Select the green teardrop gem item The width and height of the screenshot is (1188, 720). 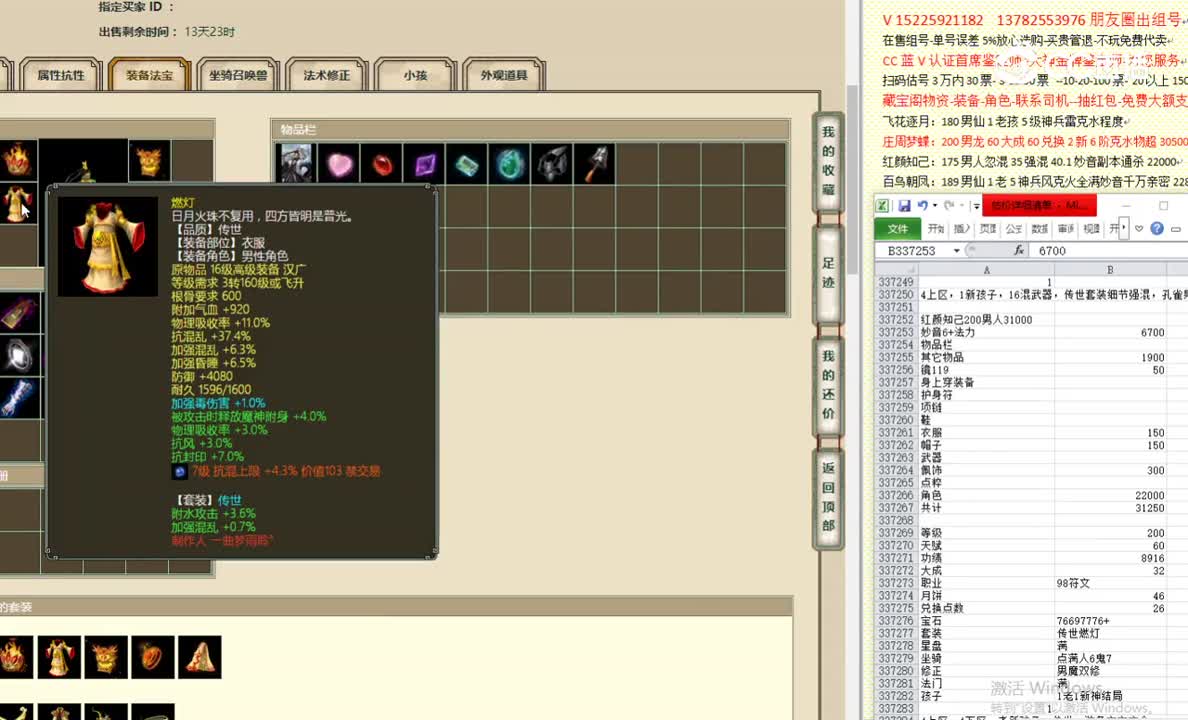point(508,164)
